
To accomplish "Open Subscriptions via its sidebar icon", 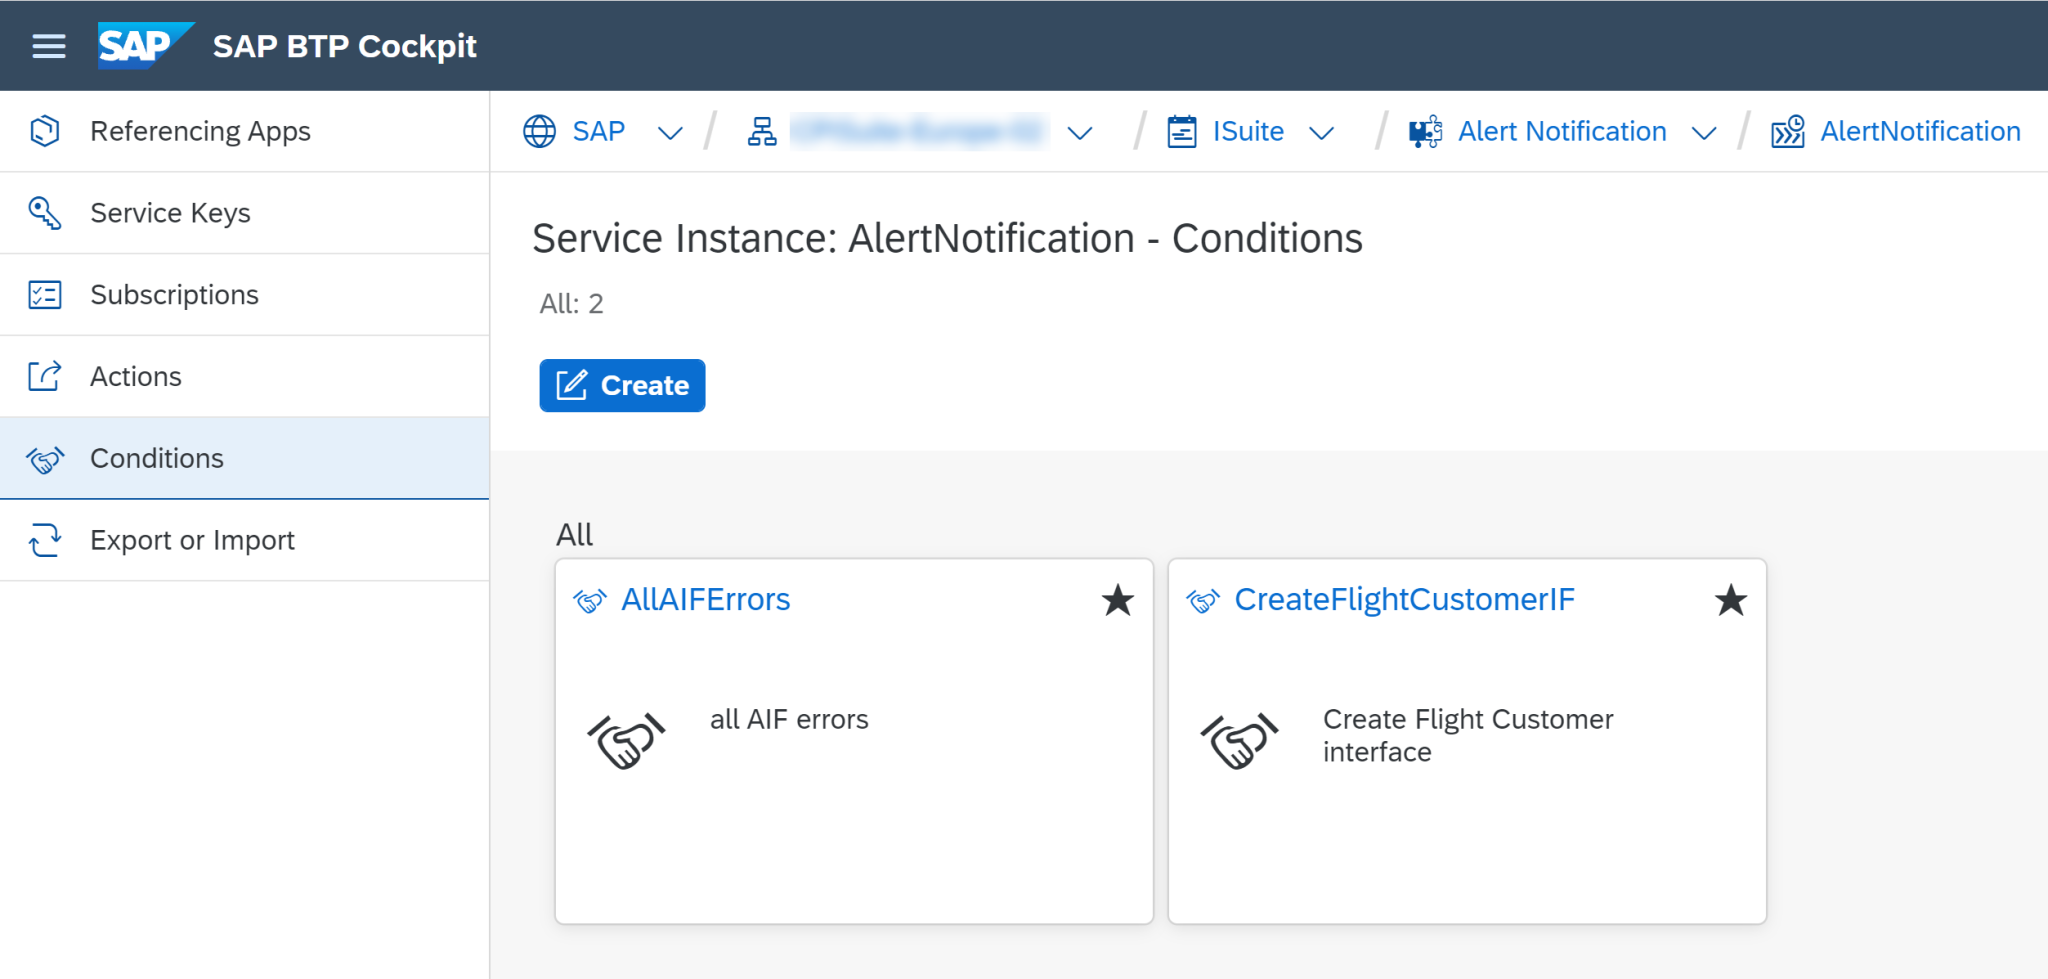I will 44,294.
